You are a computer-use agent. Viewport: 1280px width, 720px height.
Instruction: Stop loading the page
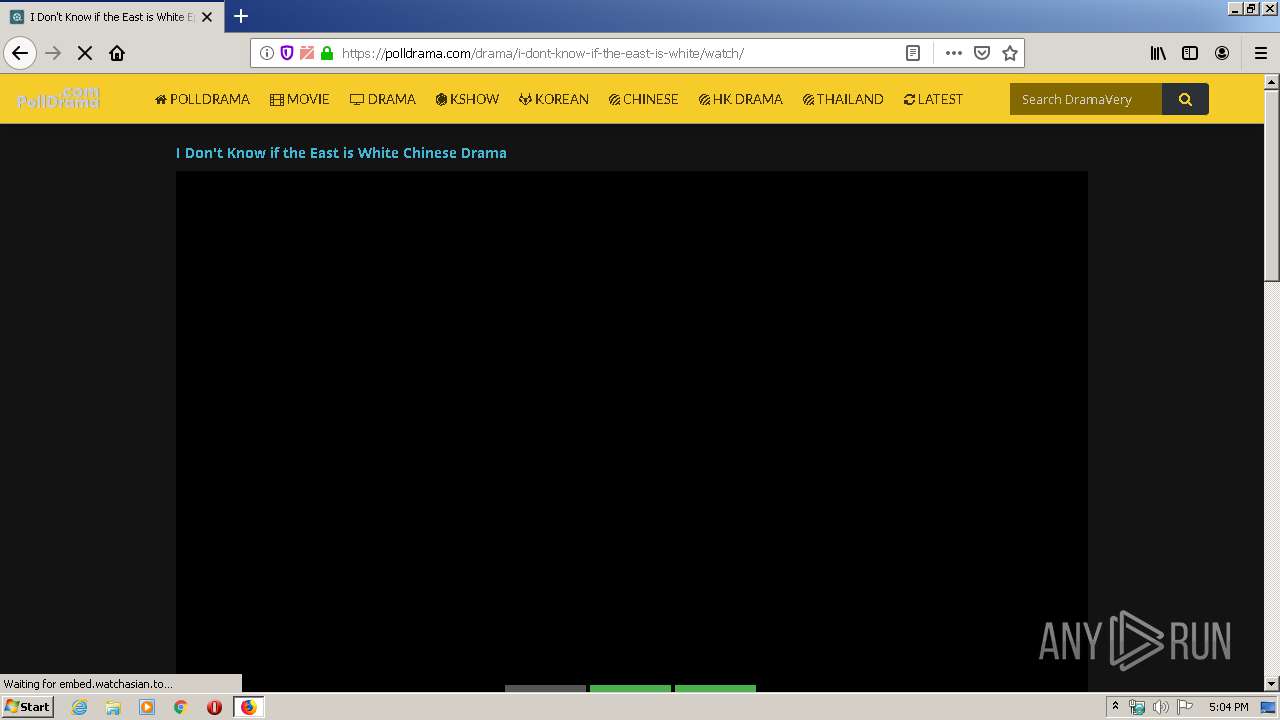pos(85,53)
